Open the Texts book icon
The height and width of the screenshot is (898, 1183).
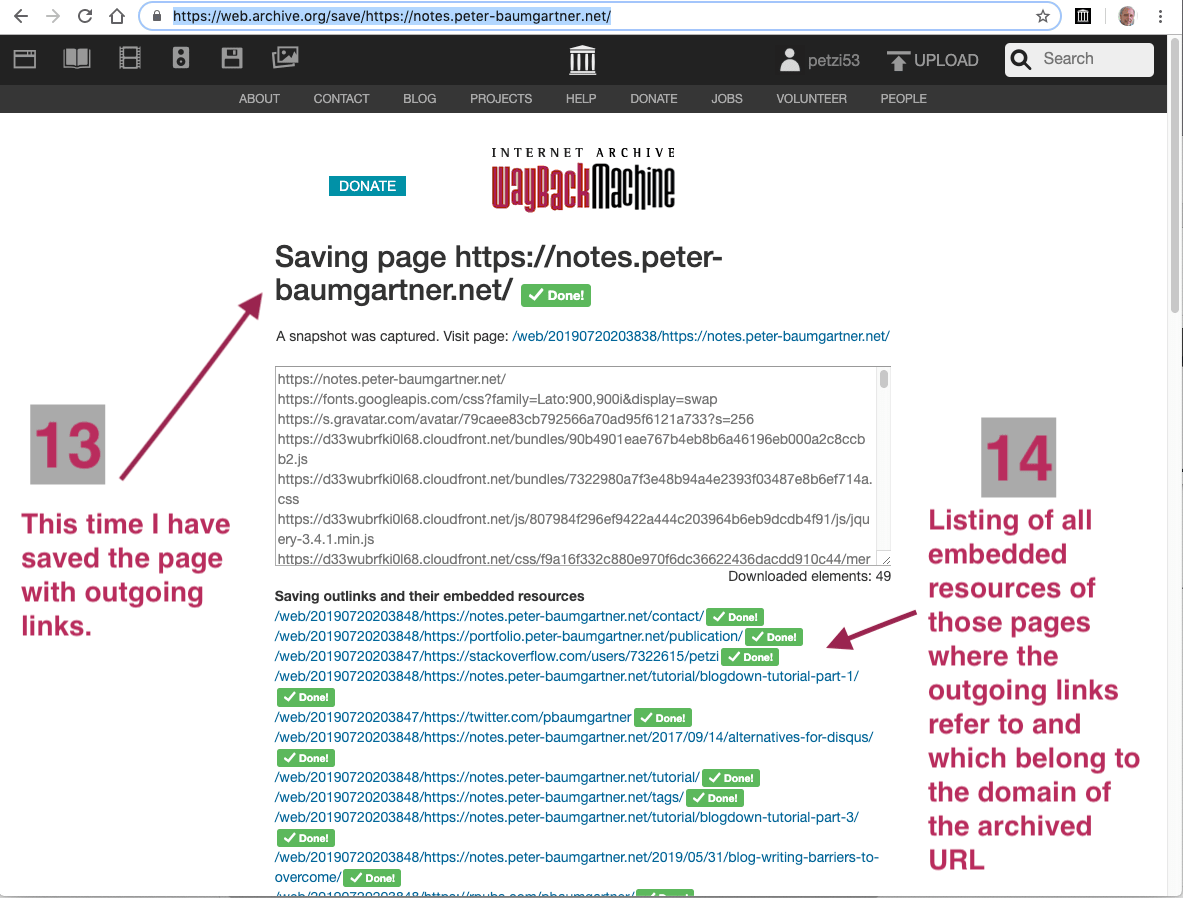[77, 59]
